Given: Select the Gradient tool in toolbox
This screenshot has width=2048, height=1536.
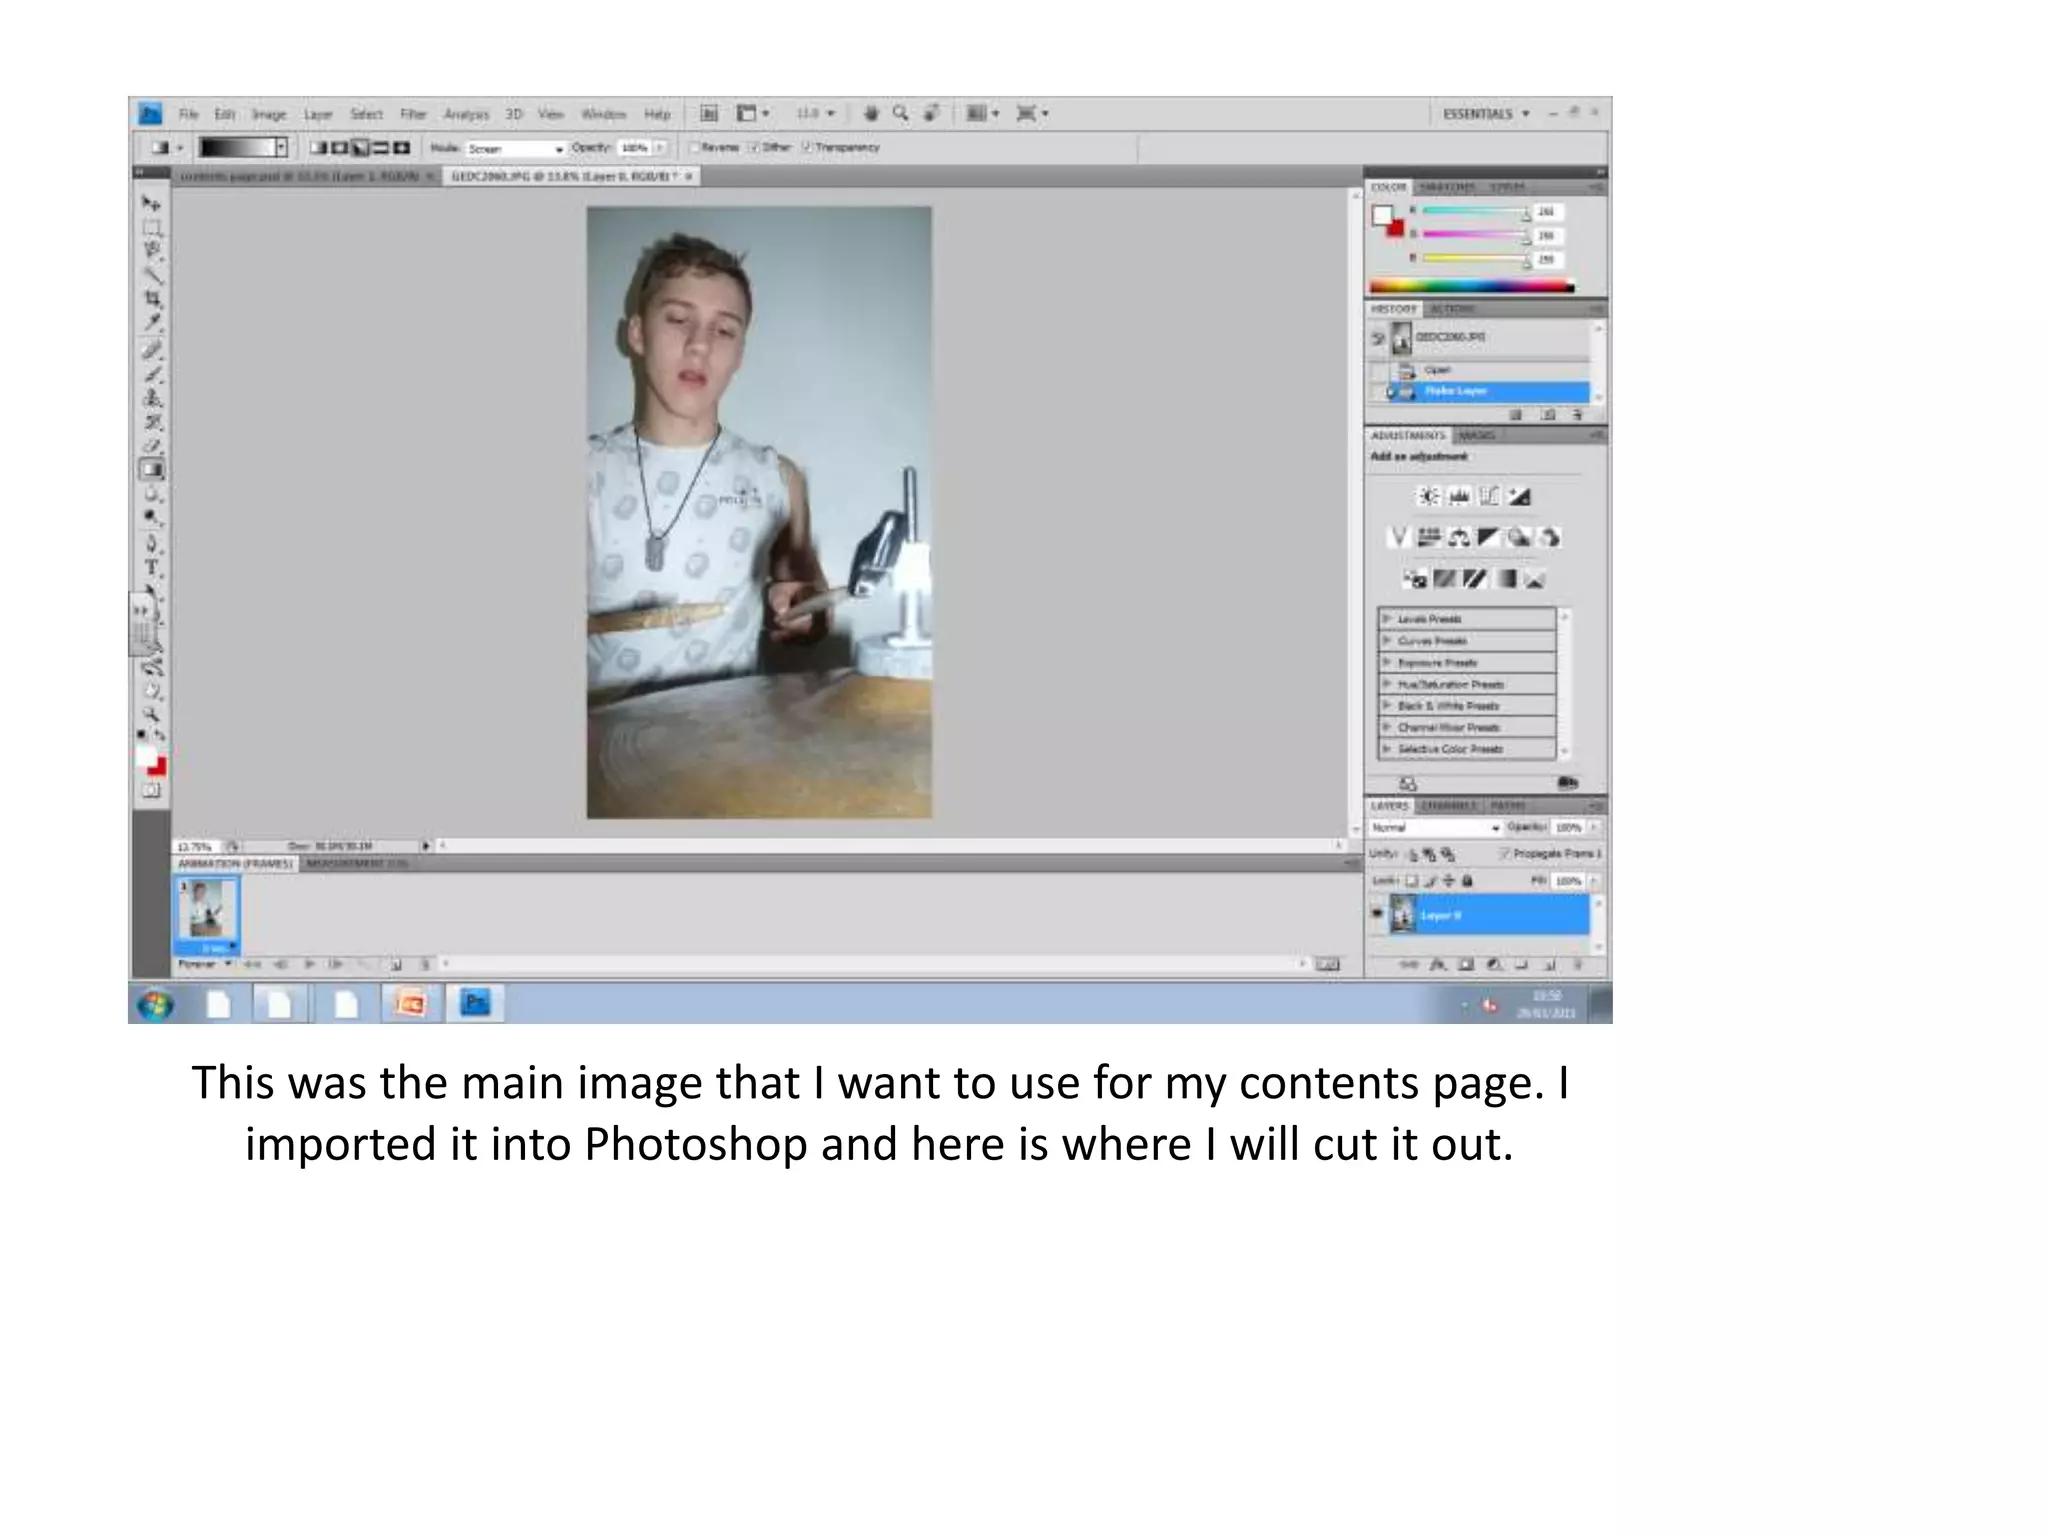Looking at the screenshot, I should [x=151, y=469].
